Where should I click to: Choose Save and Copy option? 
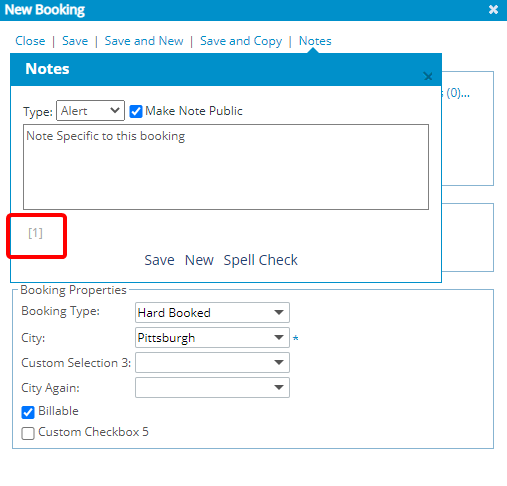241,41
